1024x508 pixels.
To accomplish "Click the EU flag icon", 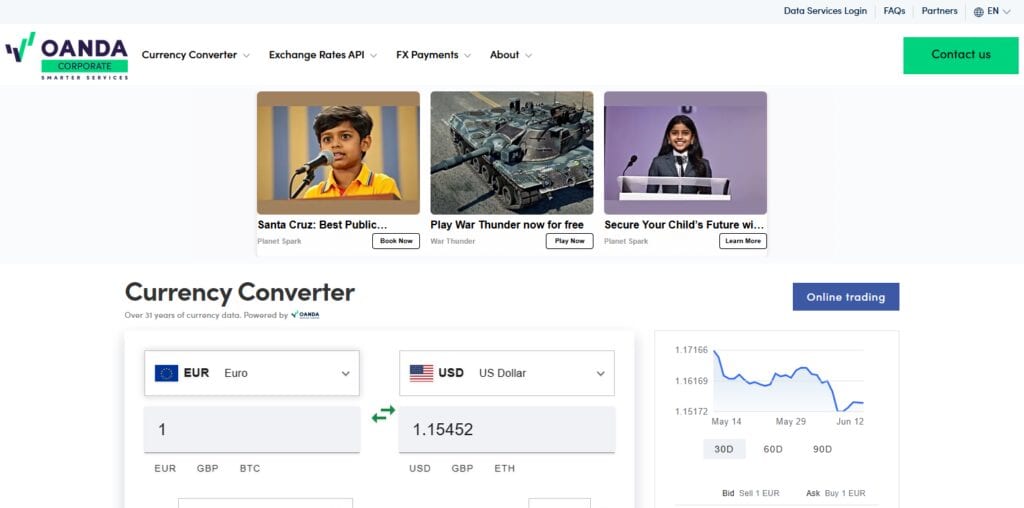I will (167, 373).
